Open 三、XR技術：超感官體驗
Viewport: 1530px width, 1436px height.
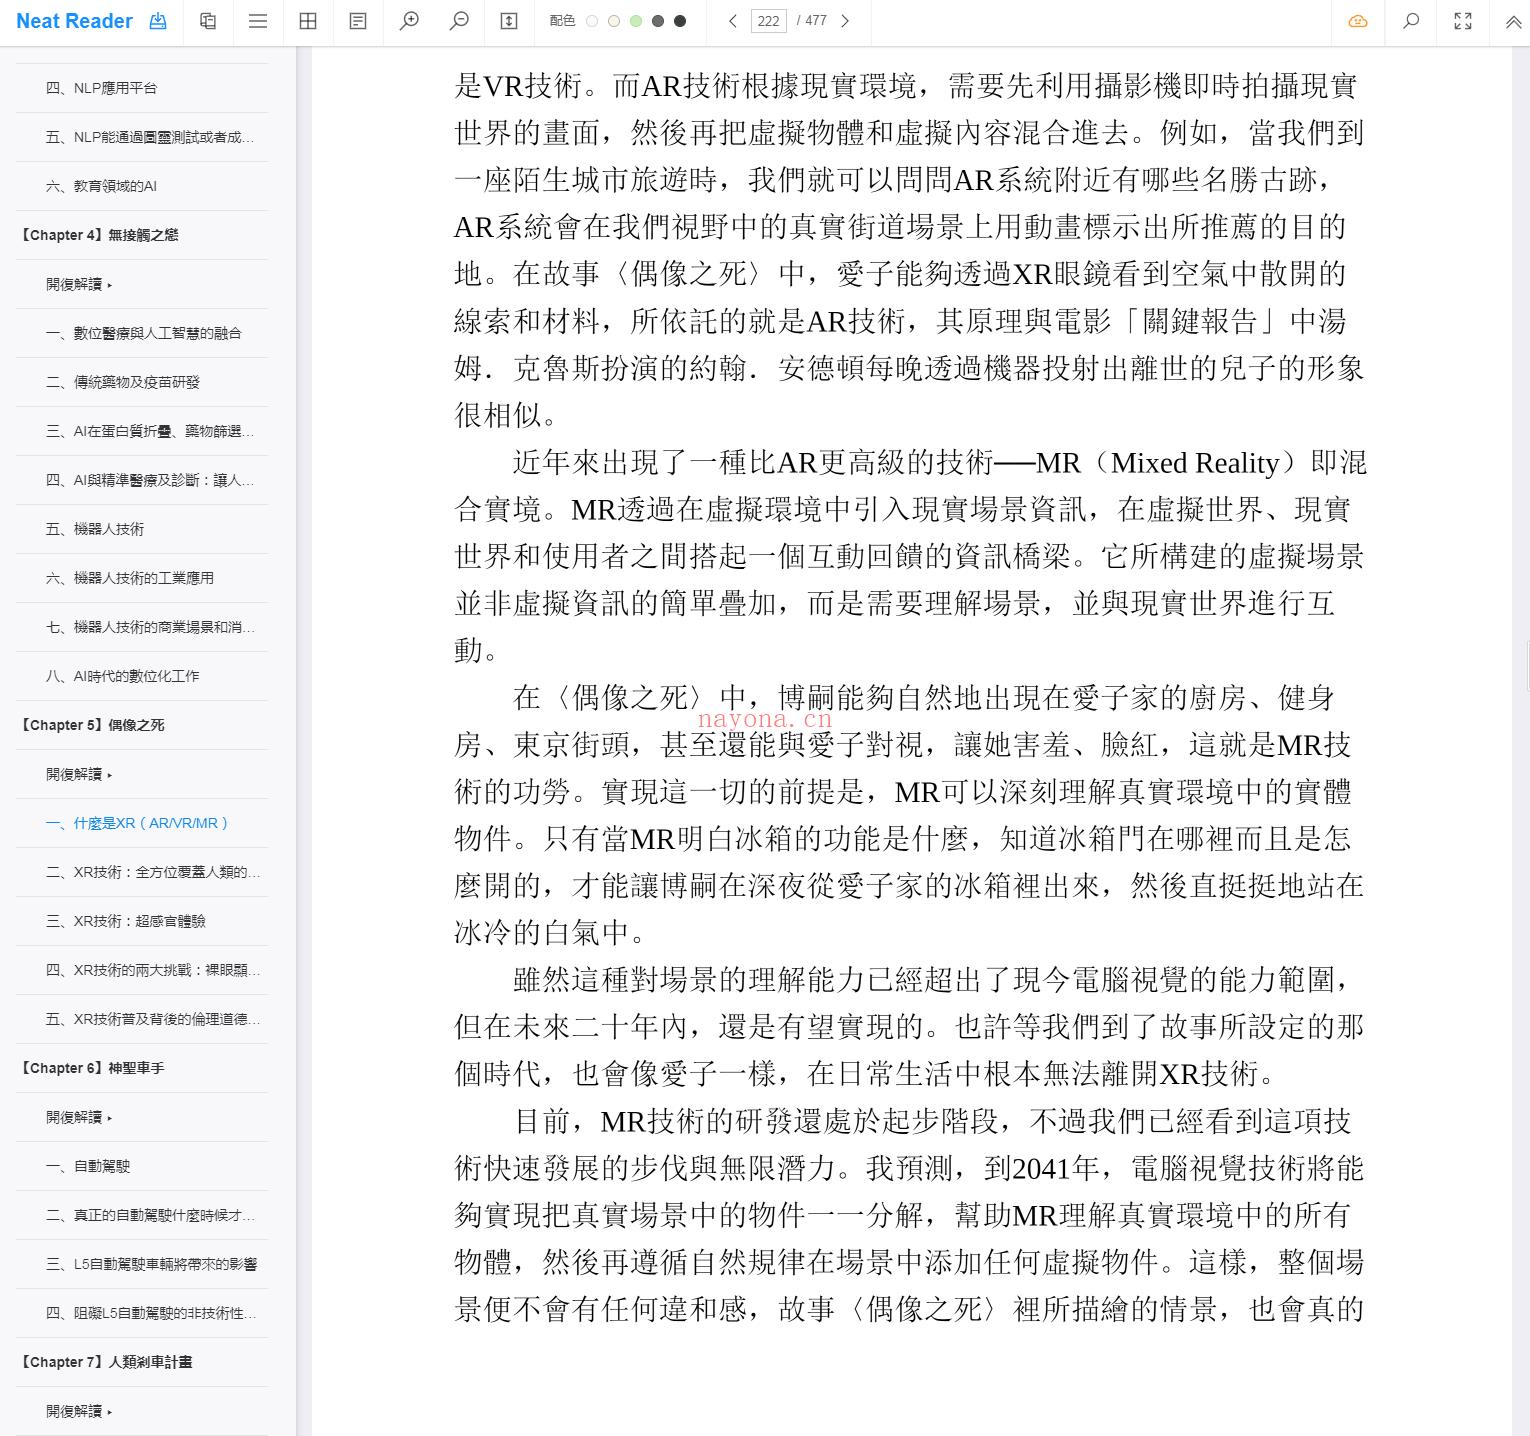(x=126, y=921)
